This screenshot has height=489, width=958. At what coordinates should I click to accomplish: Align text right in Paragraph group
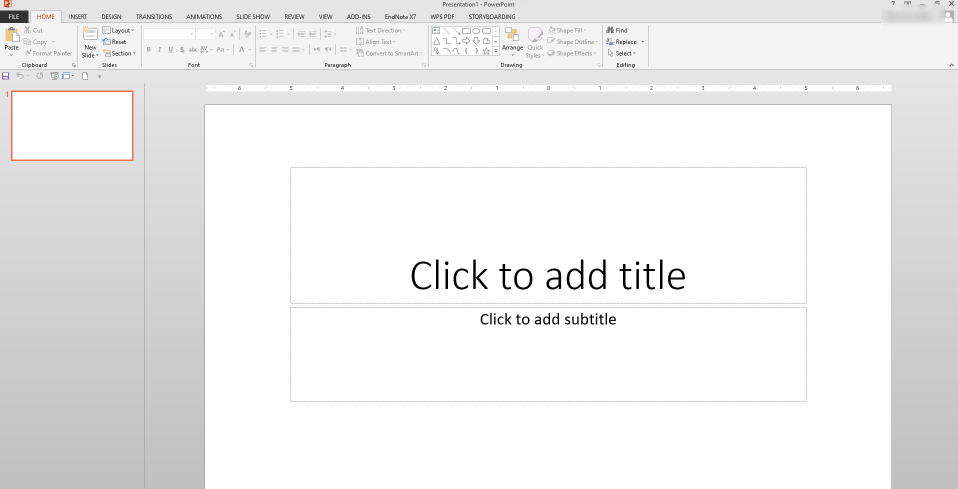[x=285, y=50]
